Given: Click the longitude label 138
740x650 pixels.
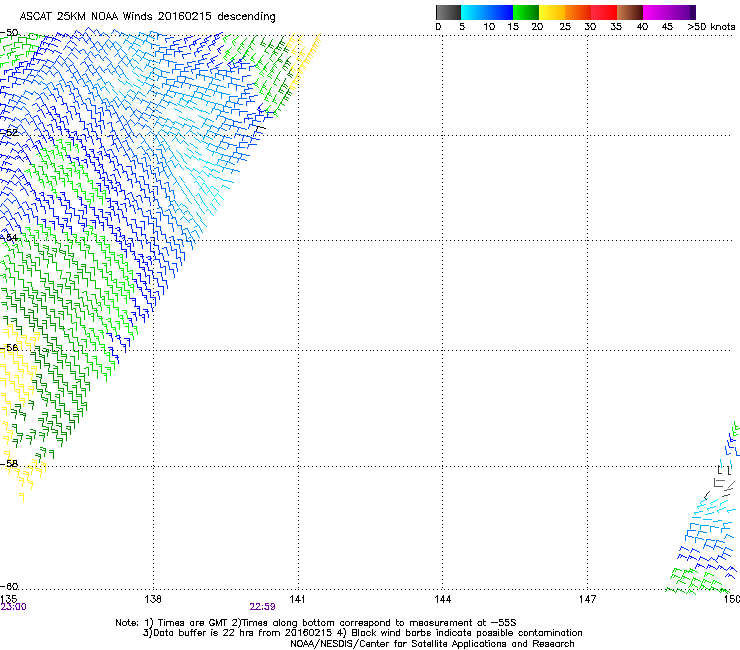Looking at the screenshot, I should coord(153,599).
